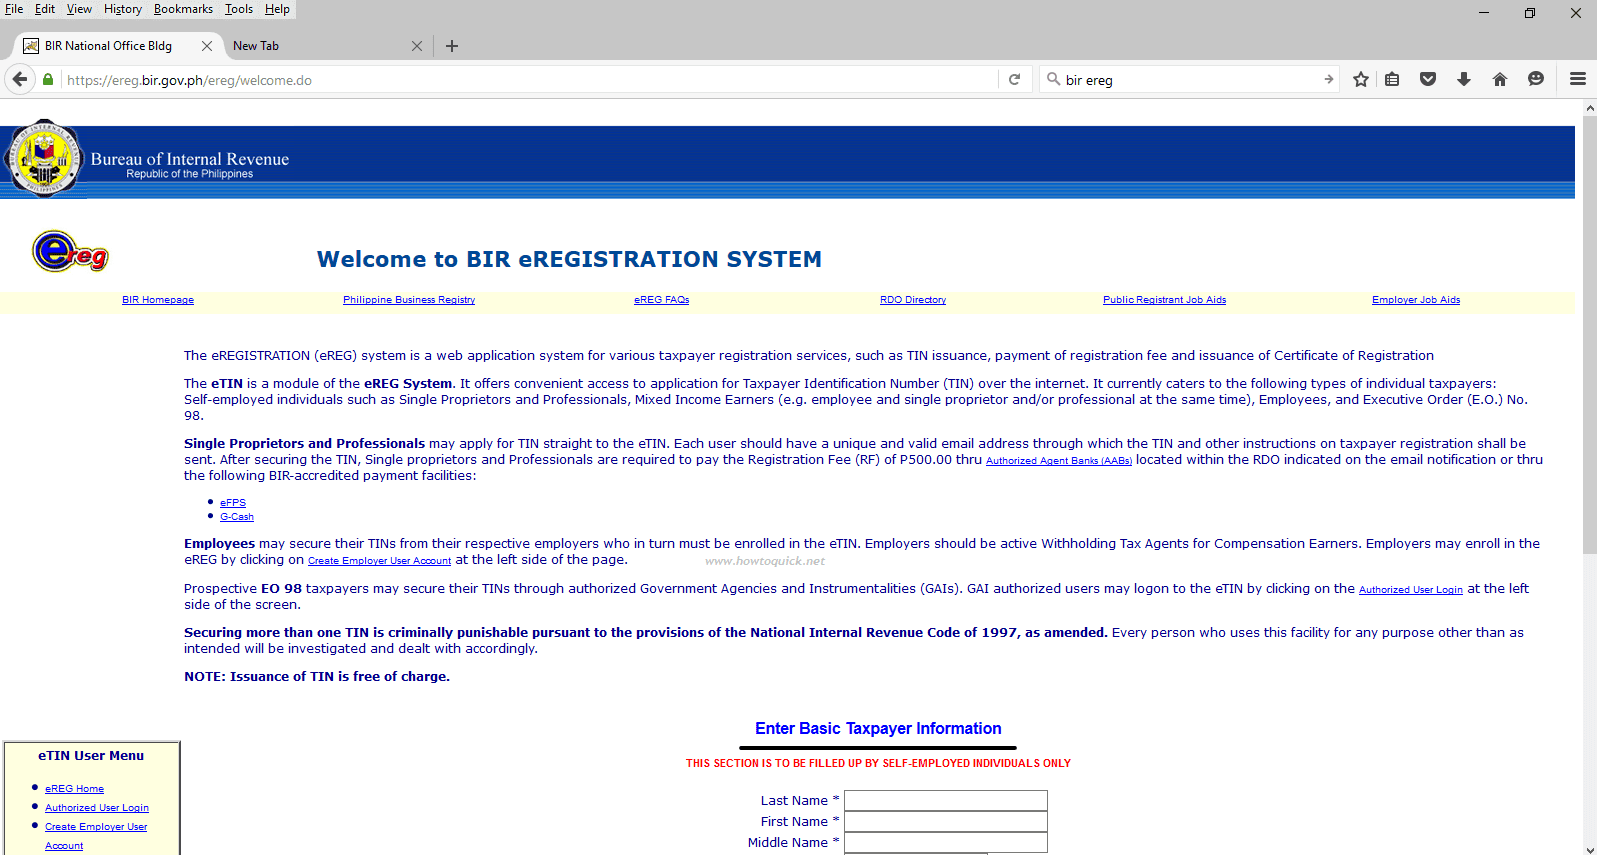Open a new tab with plus icon
Image resolution: width=1597 pixels, height=855 pixels.
pos(452,46)
